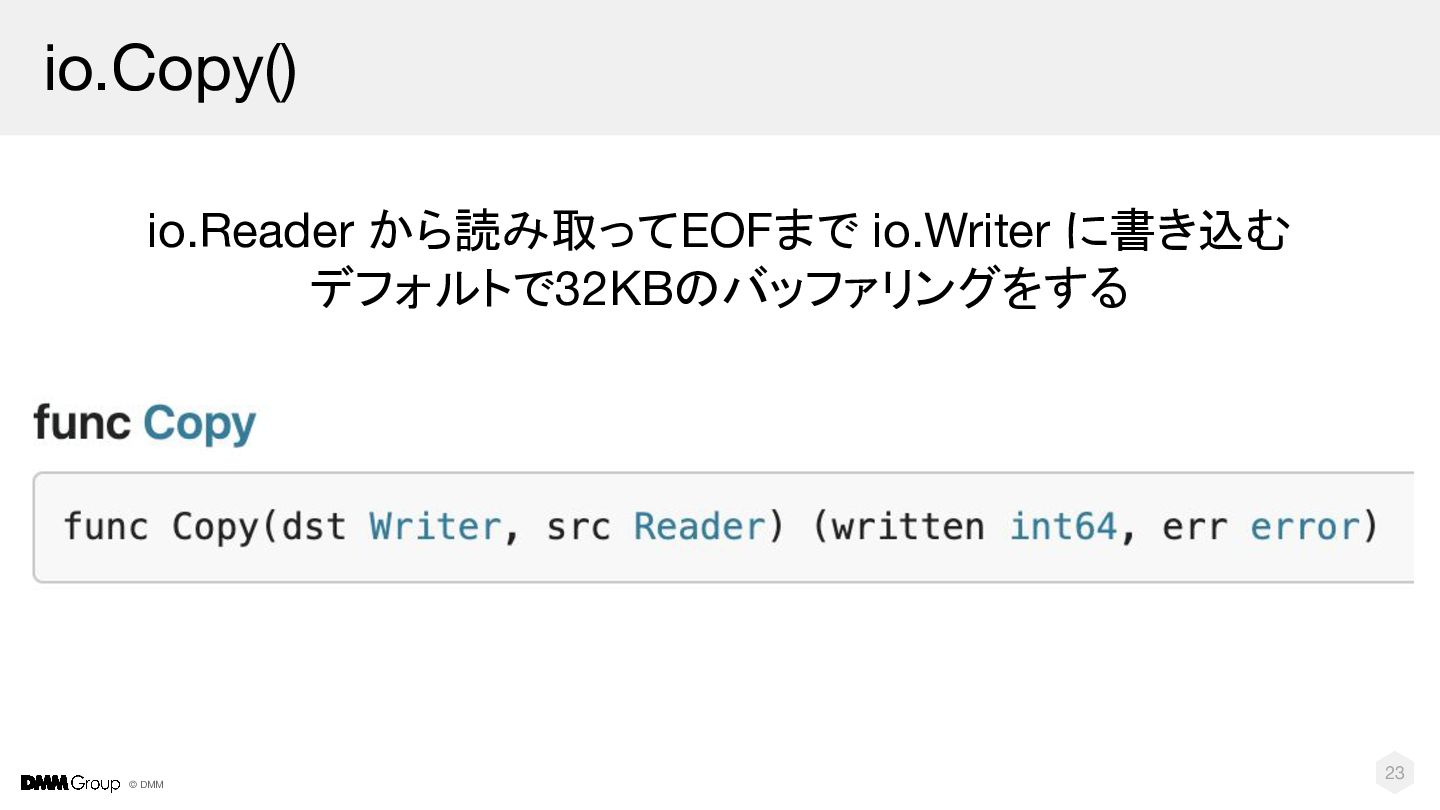Click the © DMM copyright text
Screen dimensions: 1440x810
(x=146, y=784)
